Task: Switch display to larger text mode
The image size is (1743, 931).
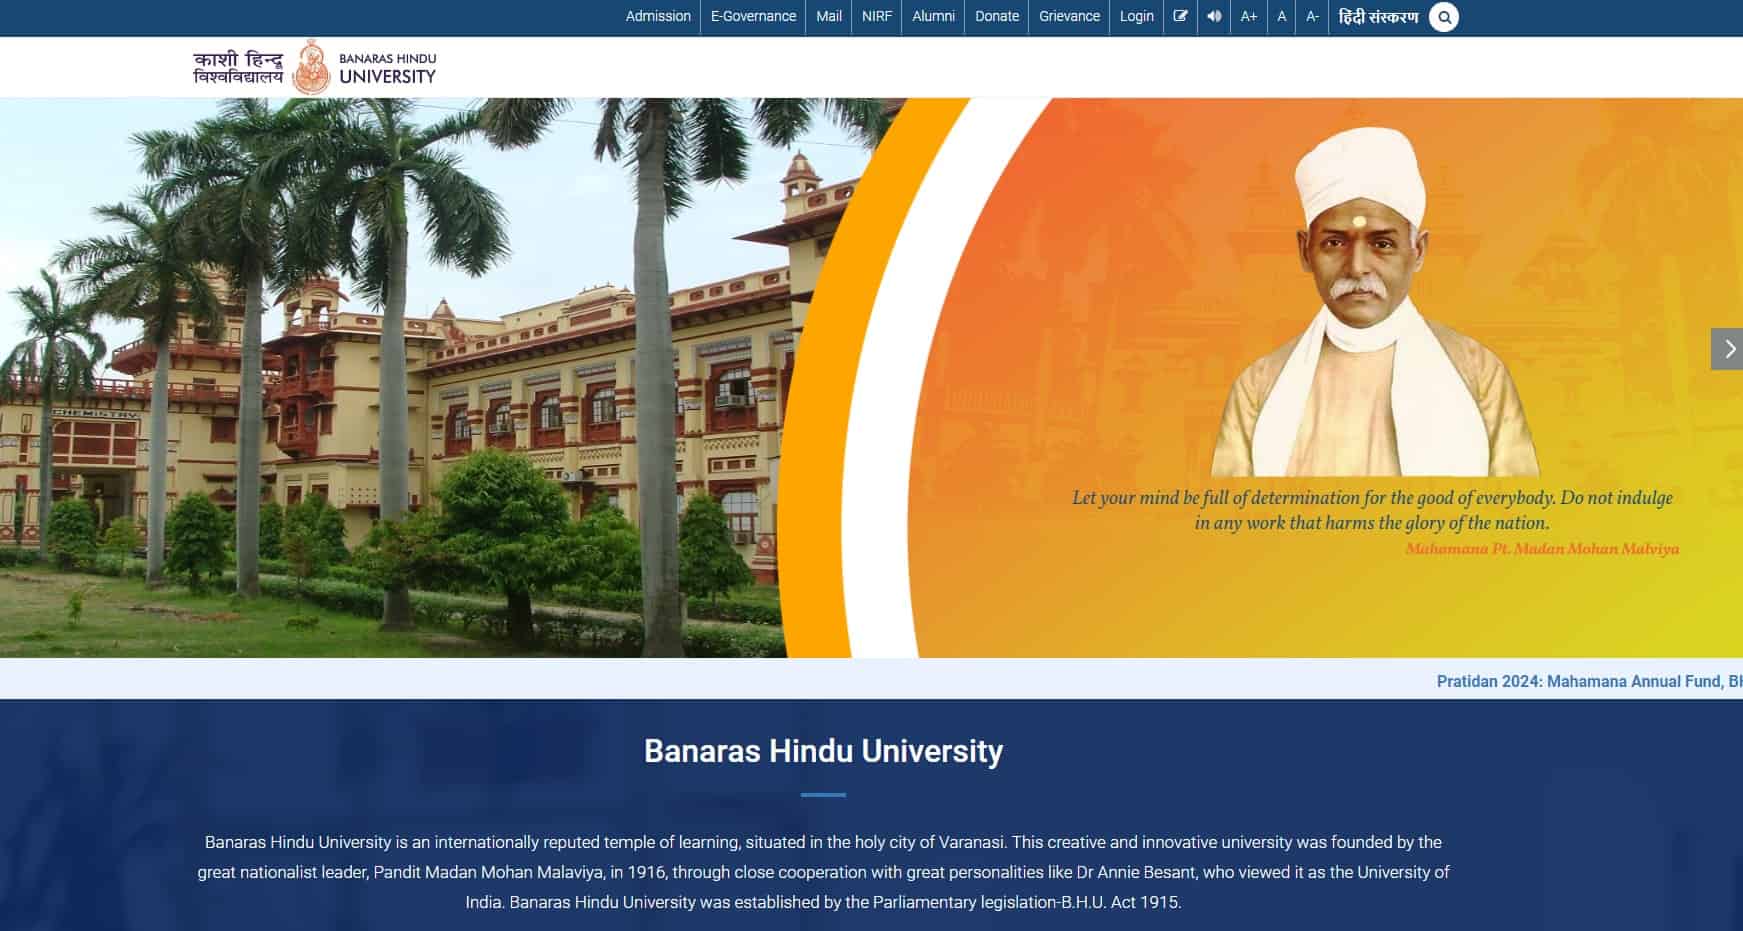Action: 1248,17
